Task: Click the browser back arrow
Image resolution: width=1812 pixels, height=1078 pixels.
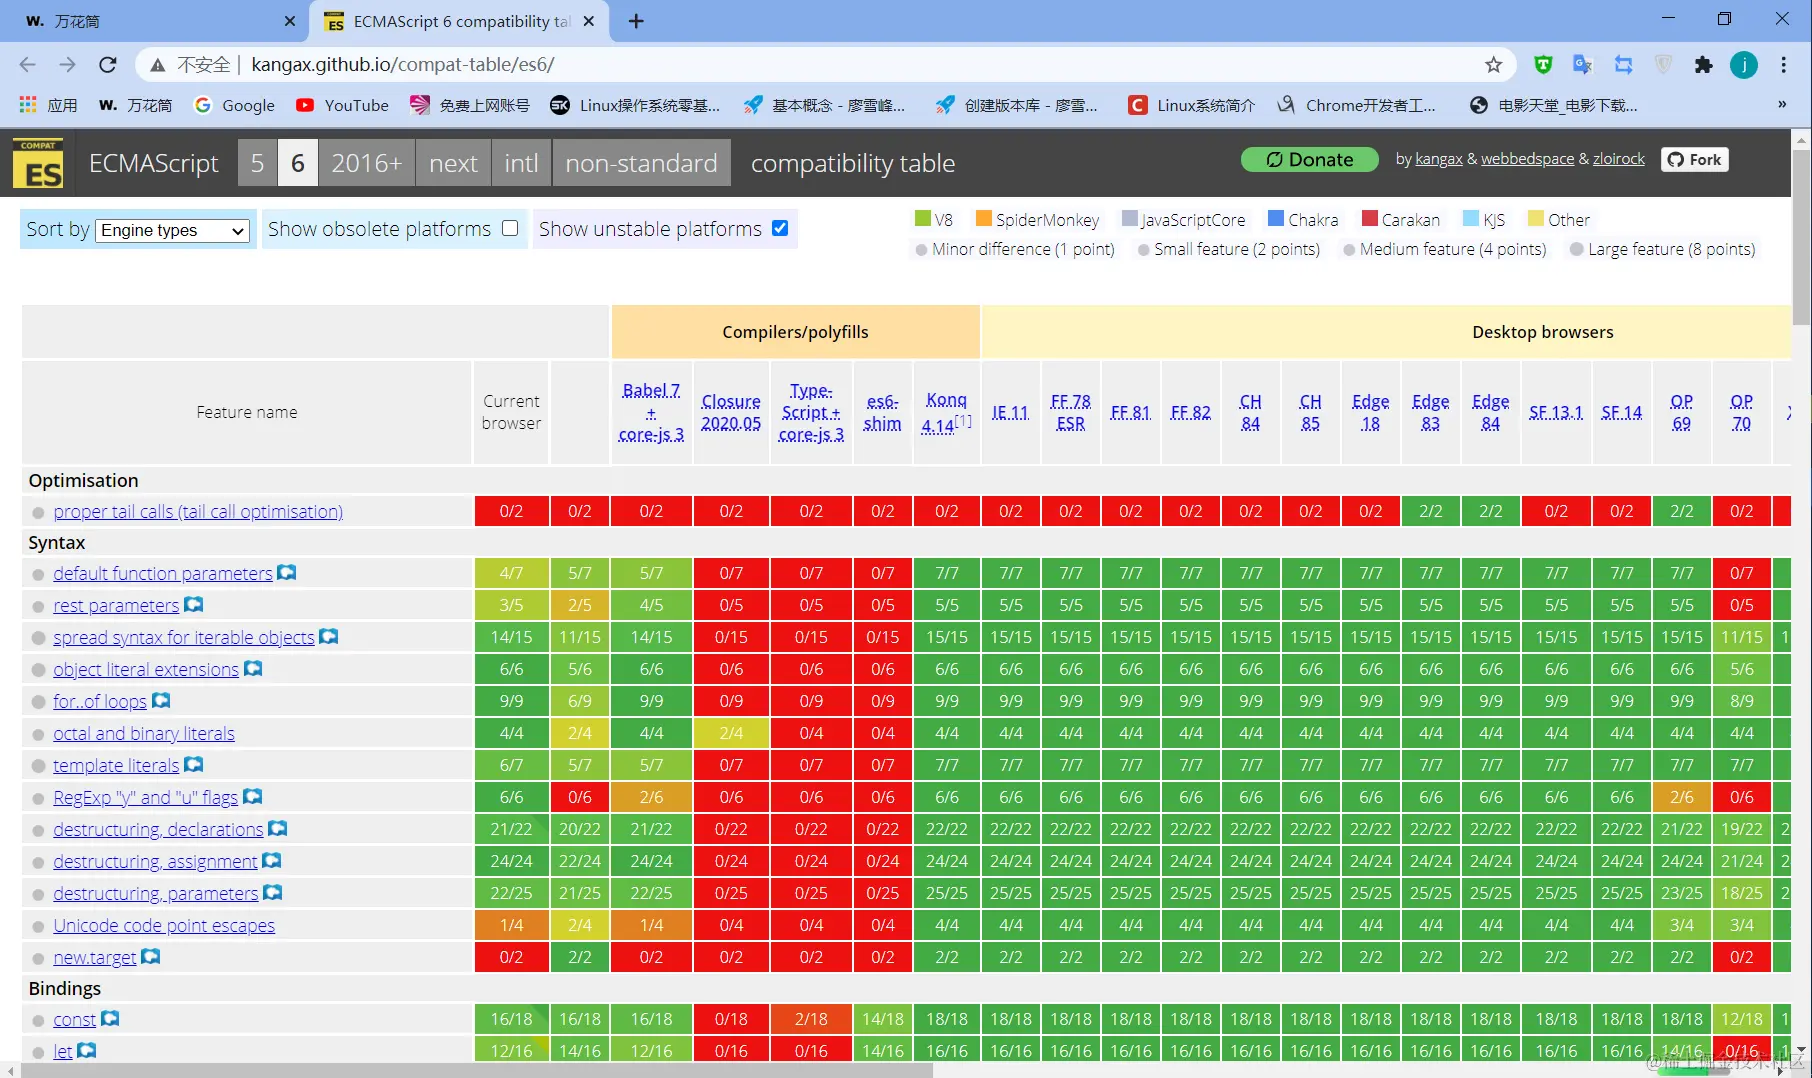Action: point(27,65)
